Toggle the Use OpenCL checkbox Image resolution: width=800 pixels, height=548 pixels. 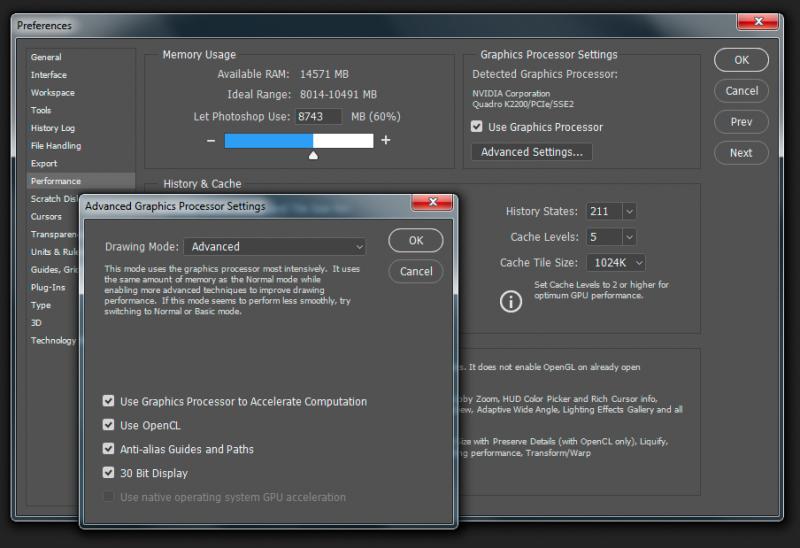click(108, 425)
